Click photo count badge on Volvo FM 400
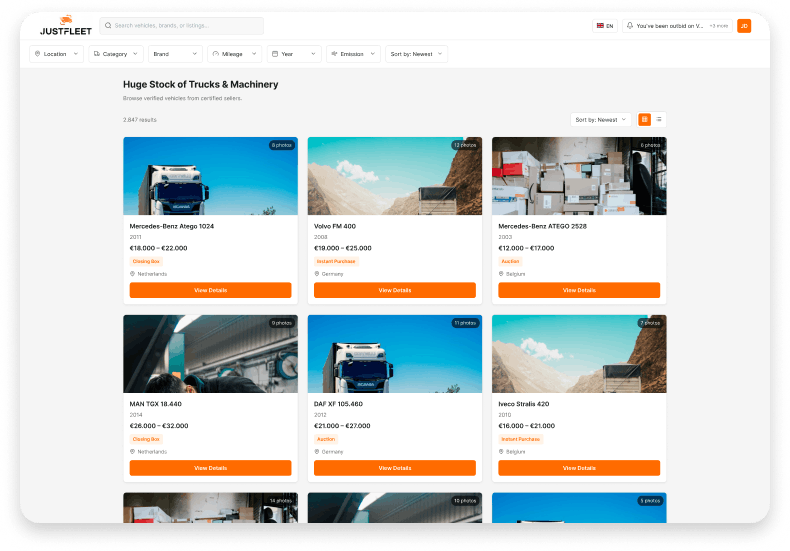 [x=465, y=145]
